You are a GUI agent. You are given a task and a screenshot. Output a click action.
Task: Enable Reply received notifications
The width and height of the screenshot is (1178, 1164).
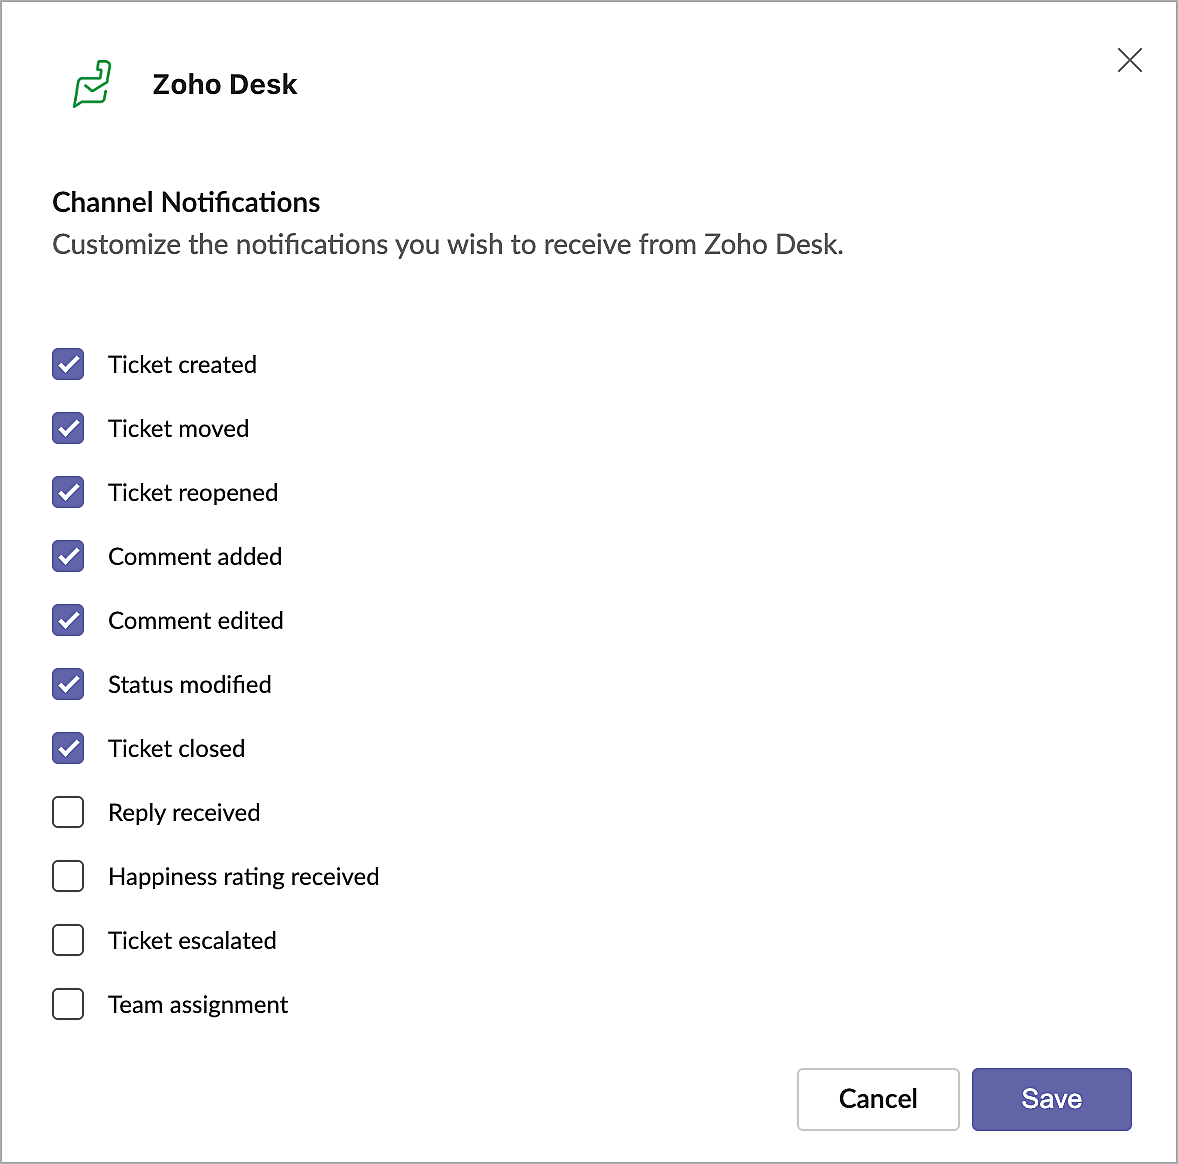[68, 813]
